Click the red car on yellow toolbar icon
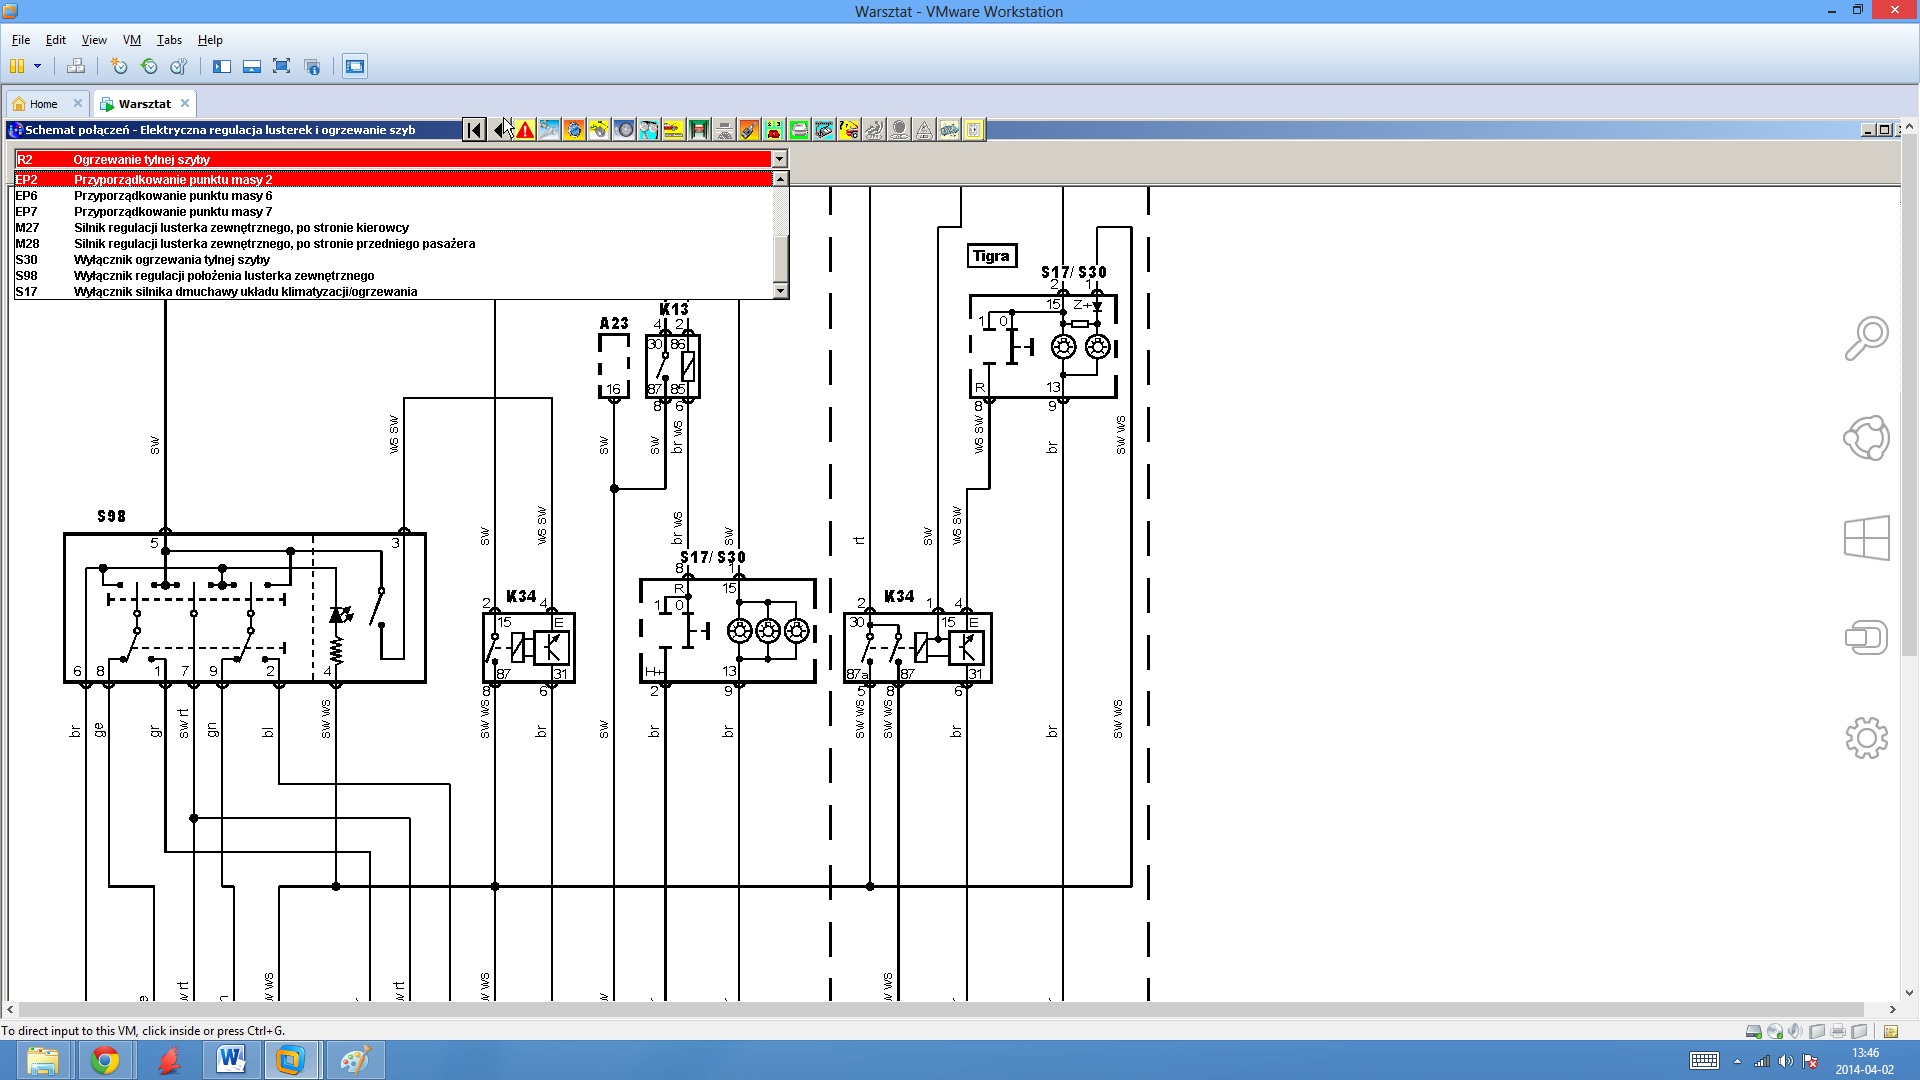The height and width of the screenshot is (1080, 1920). (674, 129)
